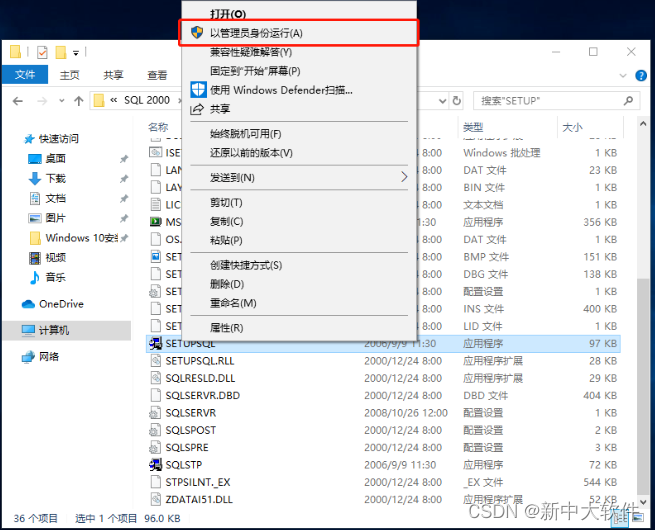The image size is (655, 530).
Task: Refresh the current folder view
Action: click(457, 101)
